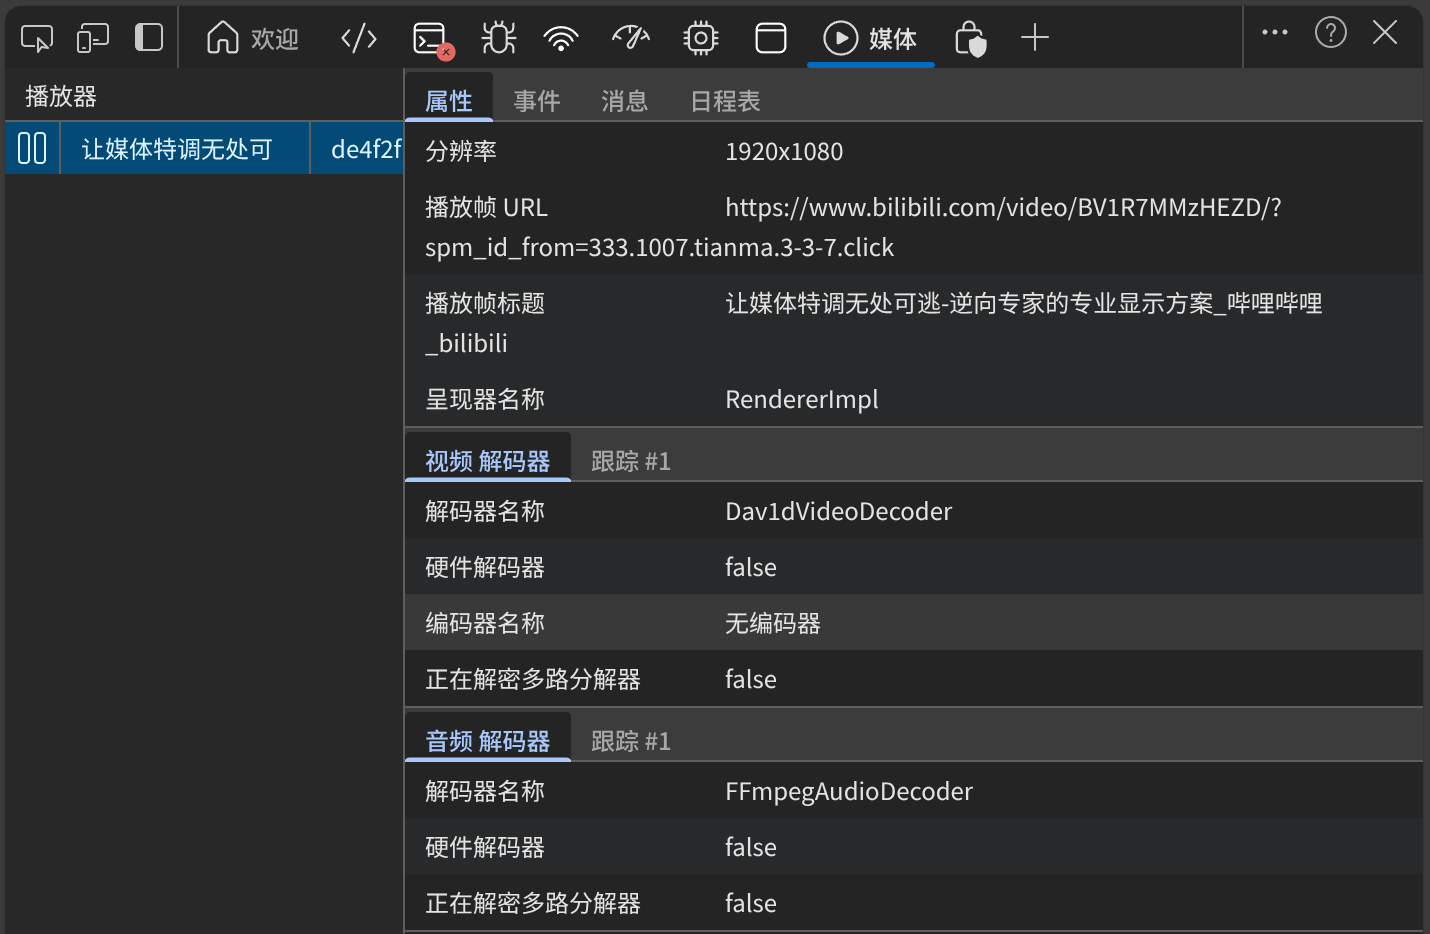This screenshot has width=1430, height=934.
Task: Open the Elements tool (code brackets icon)
Action: (359, 38)
